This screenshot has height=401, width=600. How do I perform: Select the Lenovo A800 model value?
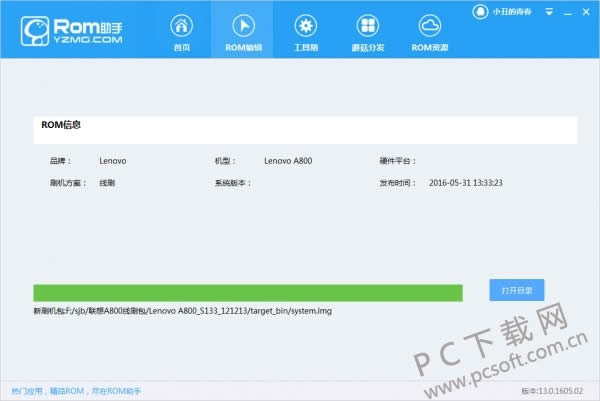coord(288,161)
